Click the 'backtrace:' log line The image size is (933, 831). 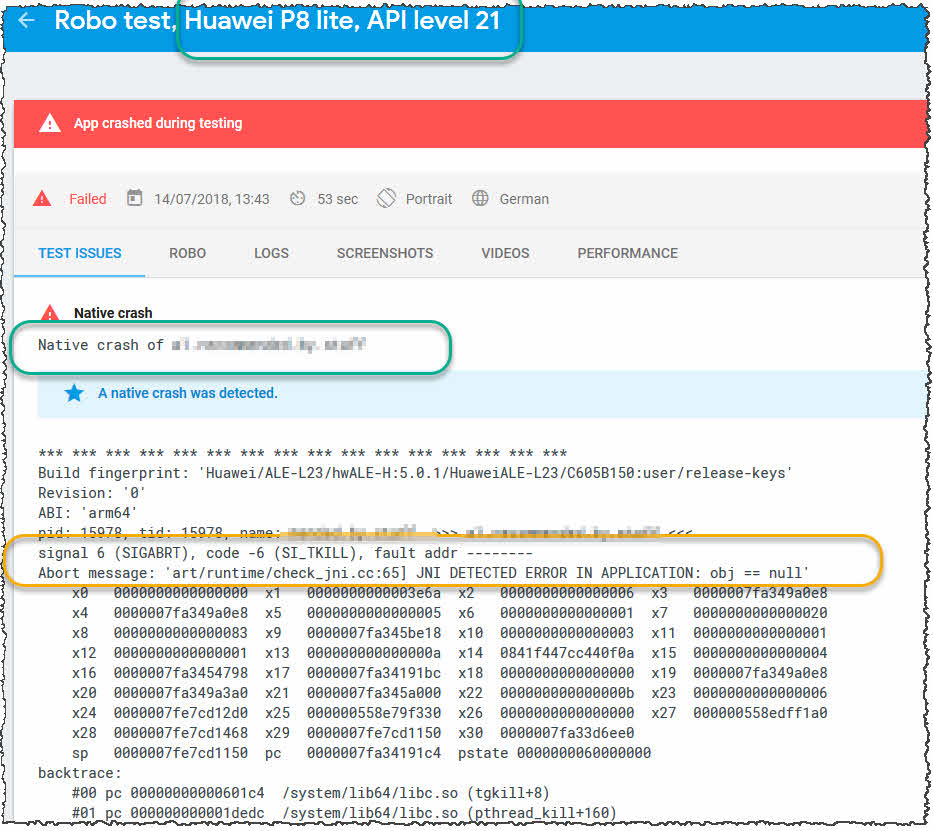pos(80,773)
